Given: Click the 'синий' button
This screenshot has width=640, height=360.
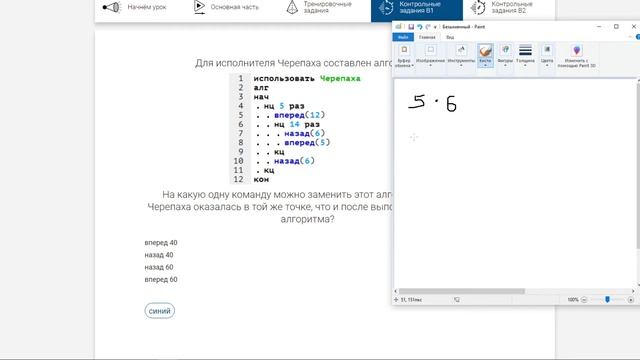Looking at the screenshot, I should click(160, 311).
